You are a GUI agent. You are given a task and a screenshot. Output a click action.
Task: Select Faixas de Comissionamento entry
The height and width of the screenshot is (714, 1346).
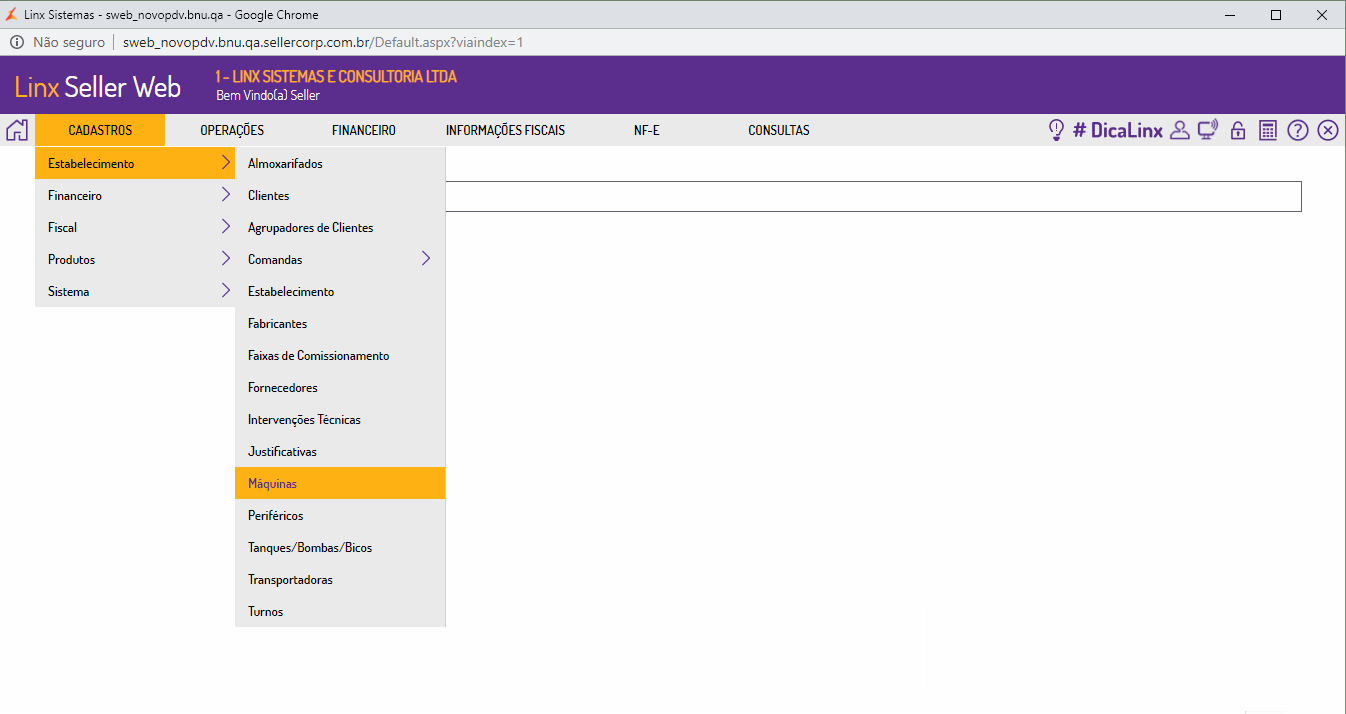340,355
